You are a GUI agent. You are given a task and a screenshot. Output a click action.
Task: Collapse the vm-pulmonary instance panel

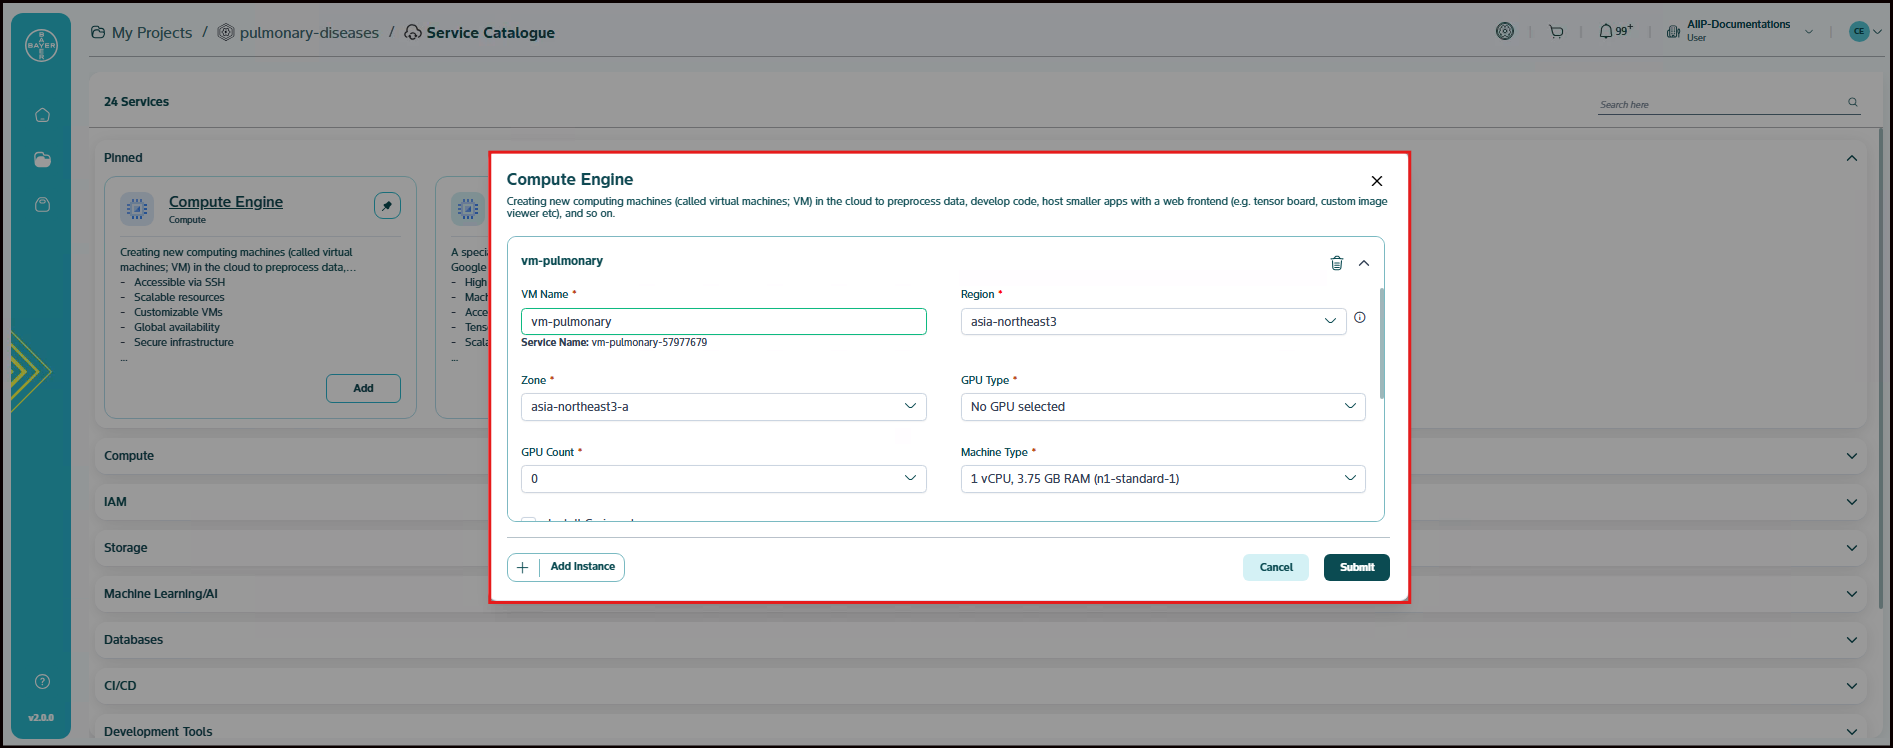(1364, 263)
